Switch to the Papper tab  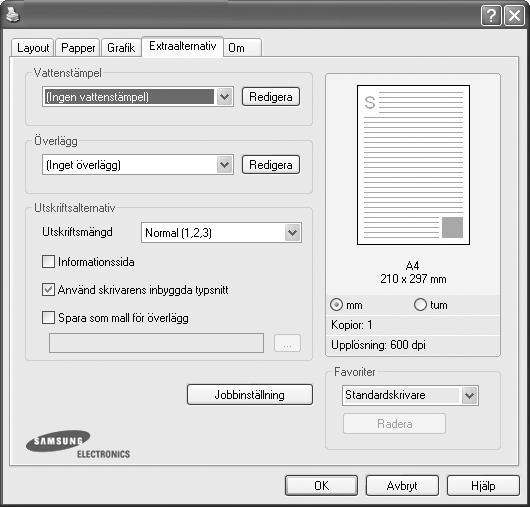click(x=78, y=48)
